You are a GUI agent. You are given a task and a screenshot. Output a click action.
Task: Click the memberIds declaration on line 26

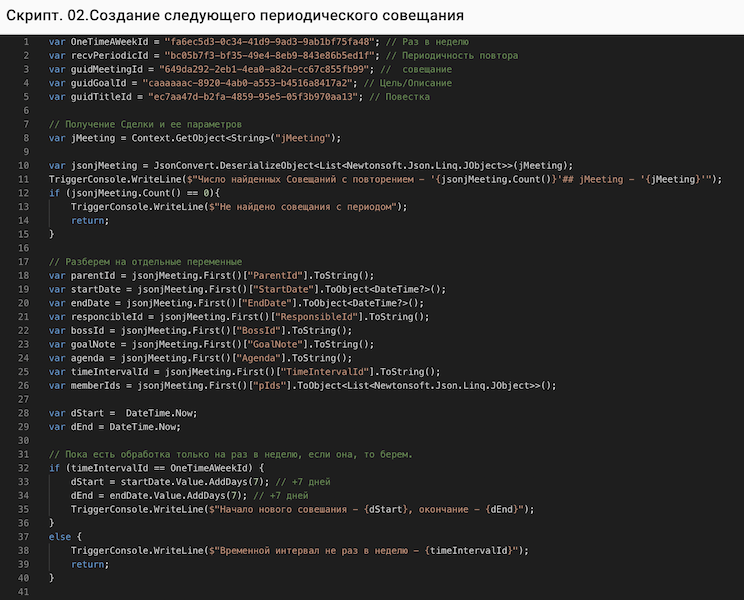(302, 386)
